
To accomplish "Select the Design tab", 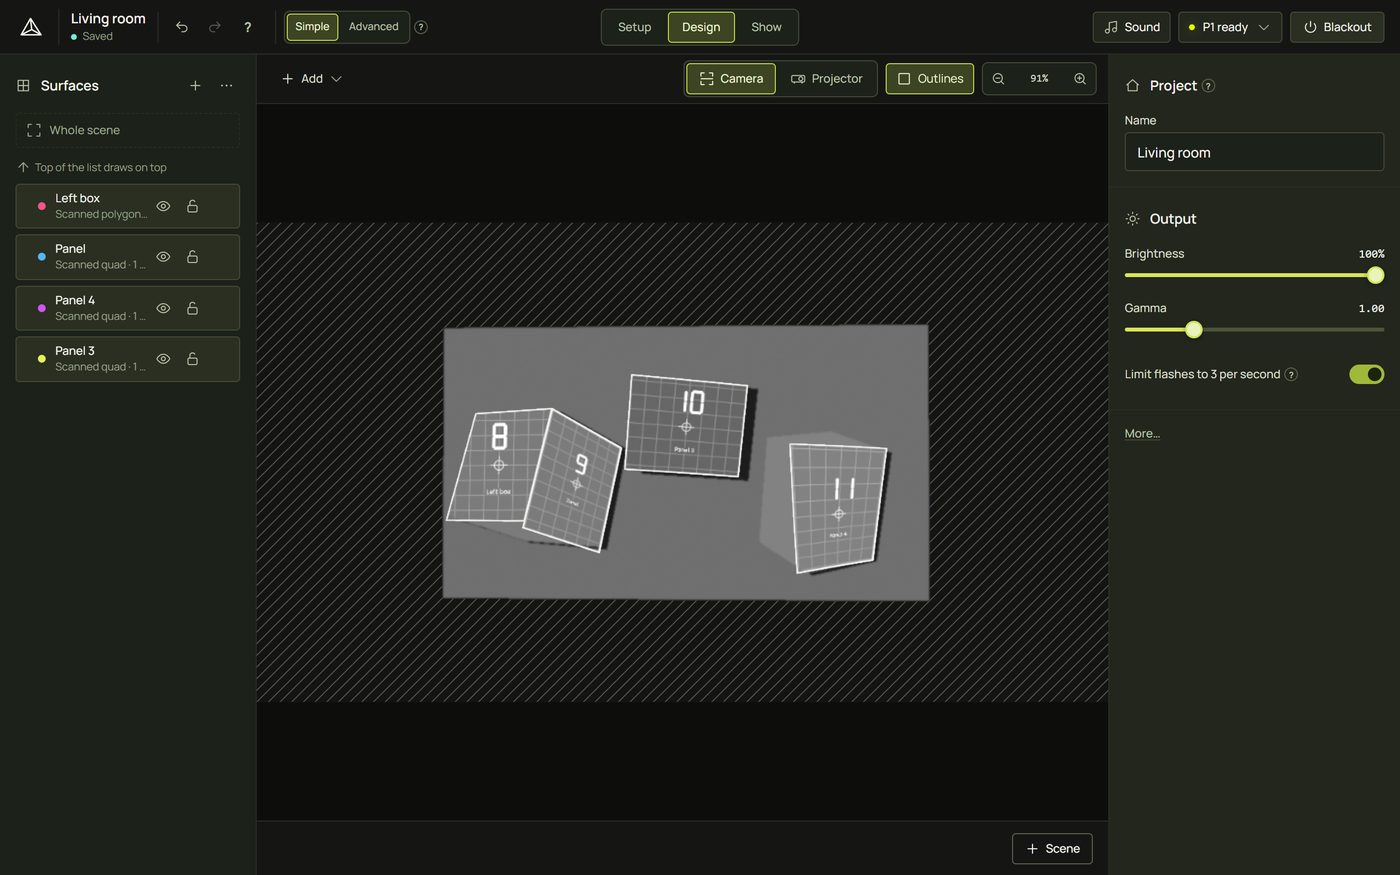I will point(701,27).
